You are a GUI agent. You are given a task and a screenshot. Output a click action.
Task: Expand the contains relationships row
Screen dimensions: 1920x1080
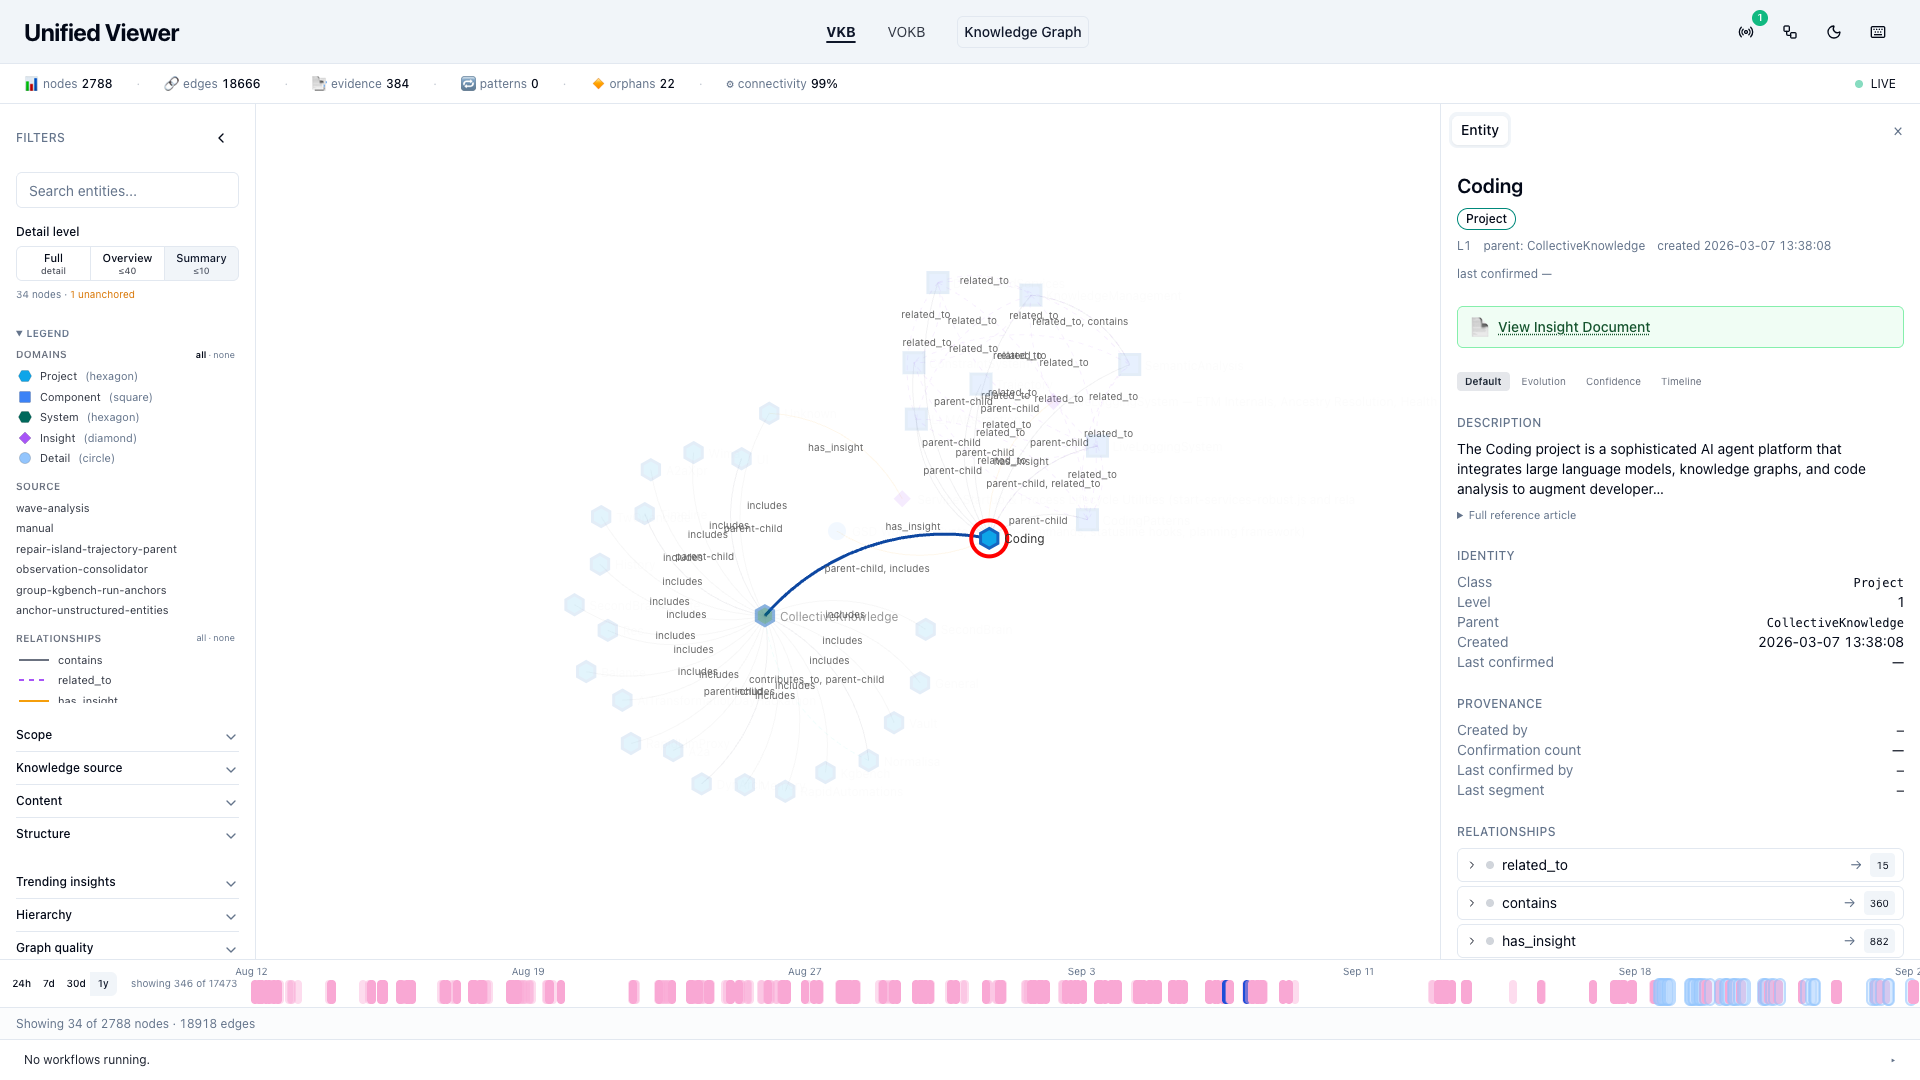pos(1680,903)
